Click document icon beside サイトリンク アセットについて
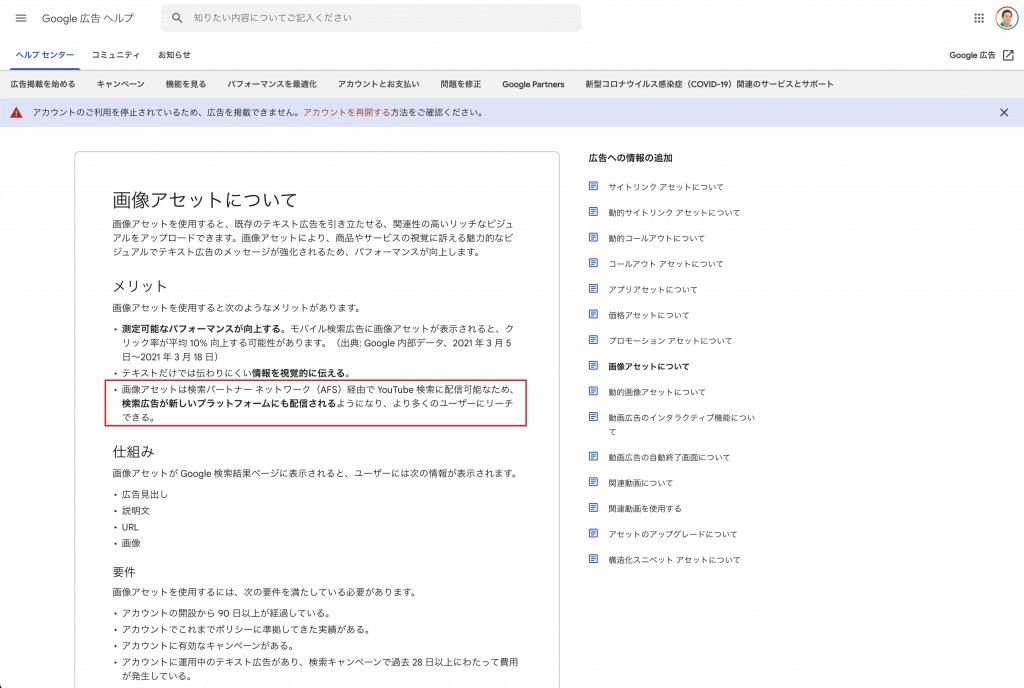The image size is (1024, 688). 593,186
